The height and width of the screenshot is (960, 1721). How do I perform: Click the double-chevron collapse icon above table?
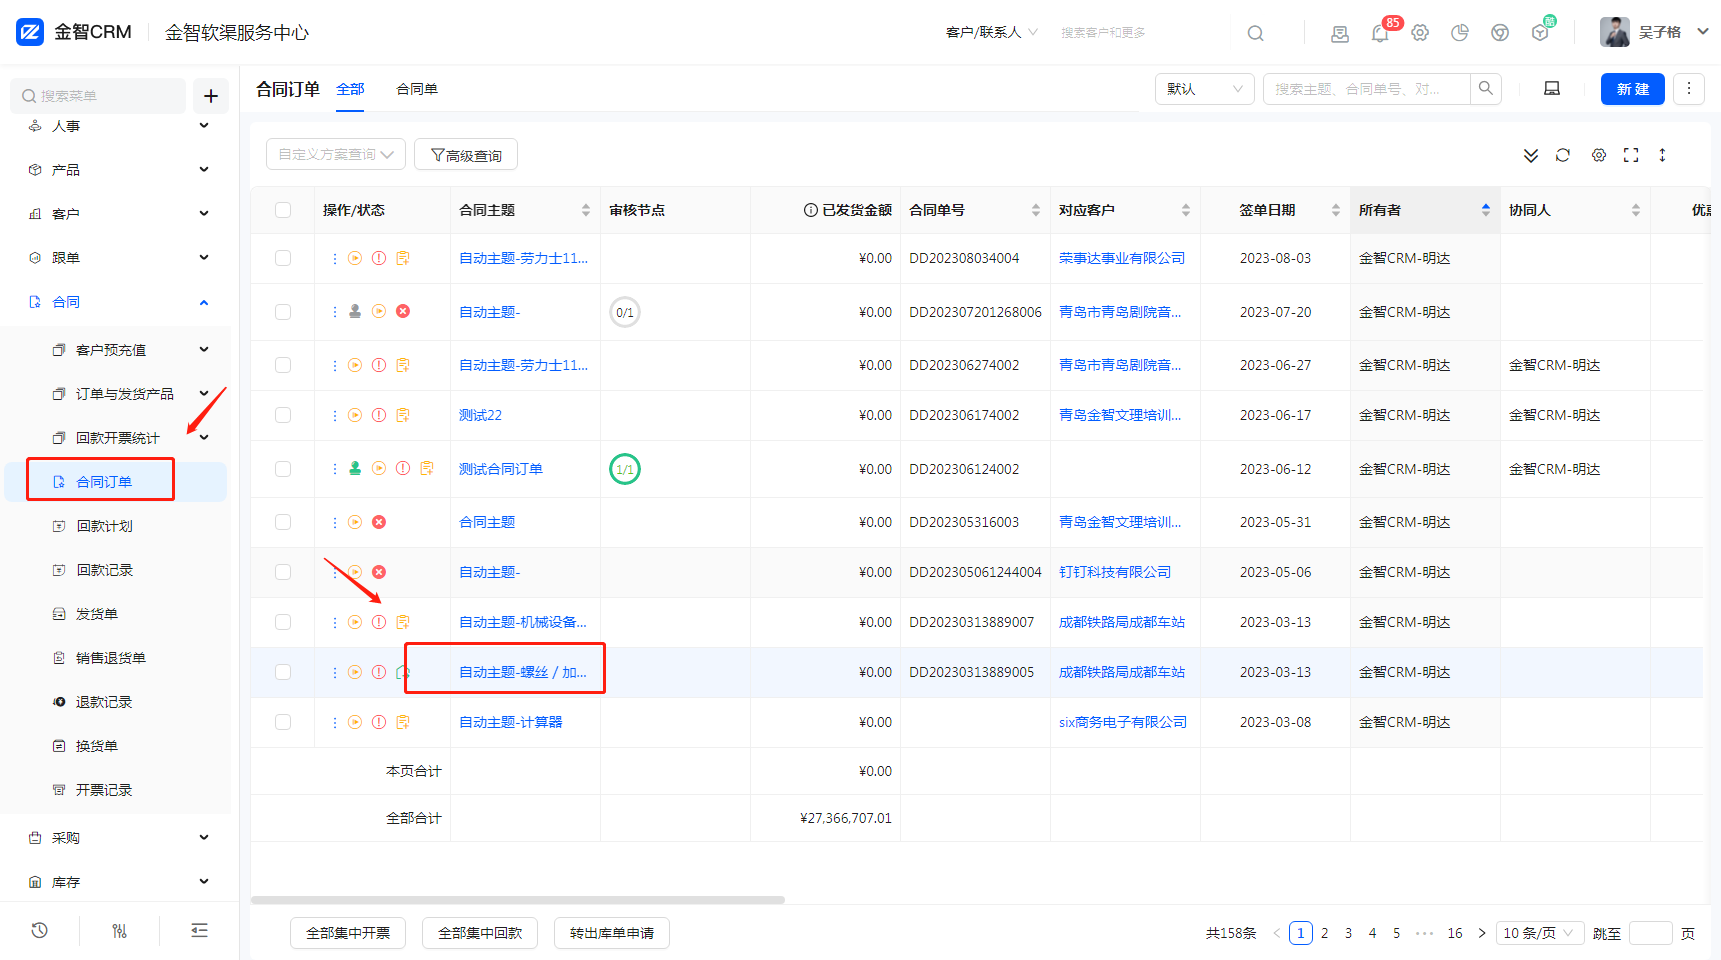tap(1531, 155)
